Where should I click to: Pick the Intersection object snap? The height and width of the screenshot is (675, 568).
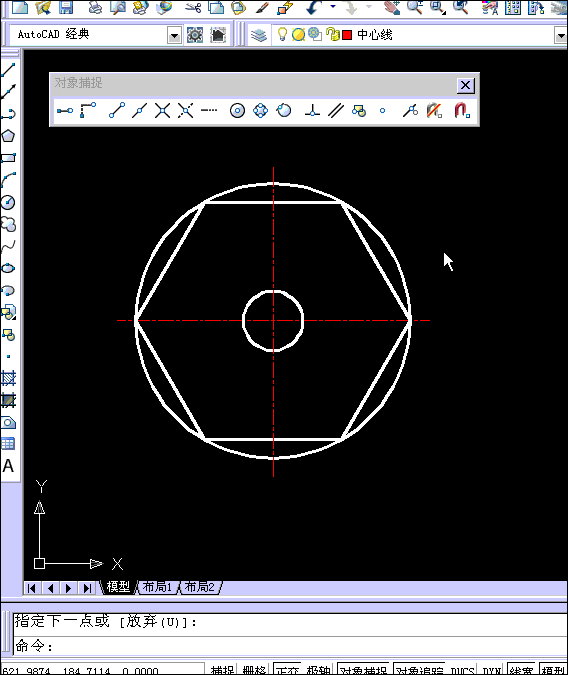162,111
